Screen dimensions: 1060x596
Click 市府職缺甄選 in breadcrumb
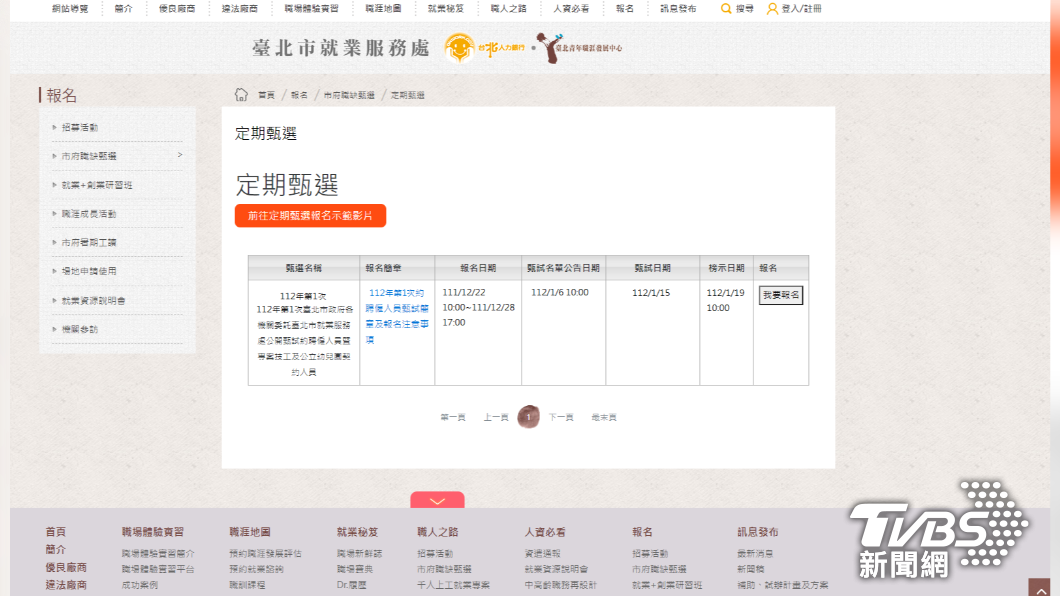tap(349, 95)
